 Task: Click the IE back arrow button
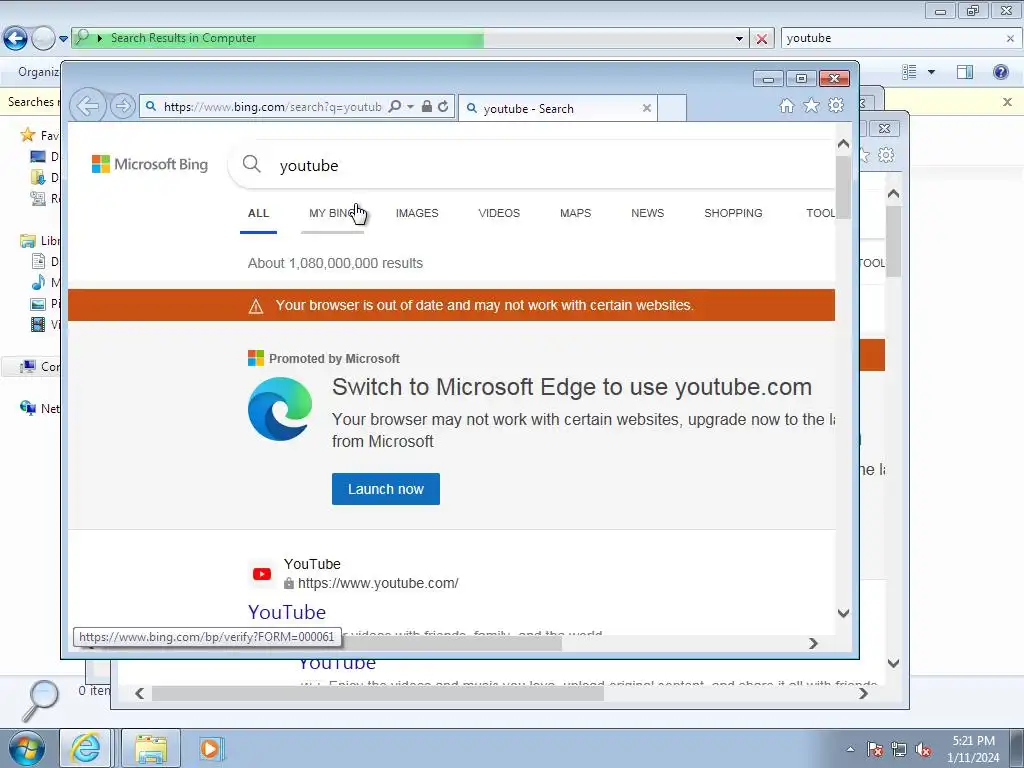[x=88, y=106]
